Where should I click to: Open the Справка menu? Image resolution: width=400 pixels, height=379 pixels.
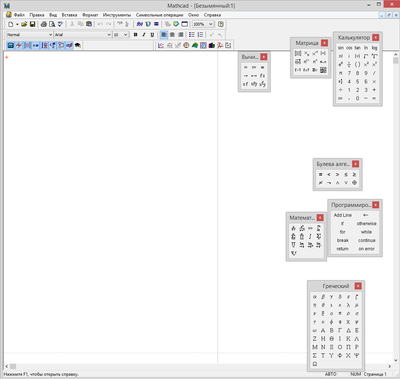(x=212, y=15)
